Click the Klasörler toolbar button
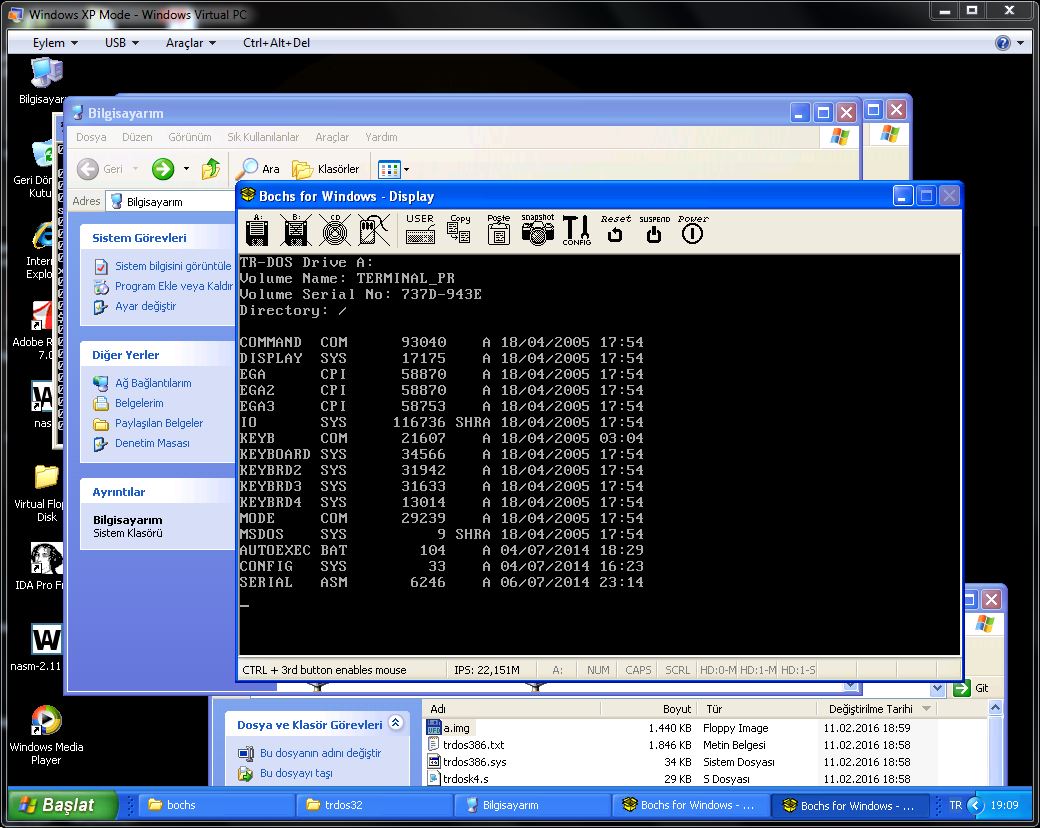This screenshot has height=828, width=1040. tap(326, 169)
